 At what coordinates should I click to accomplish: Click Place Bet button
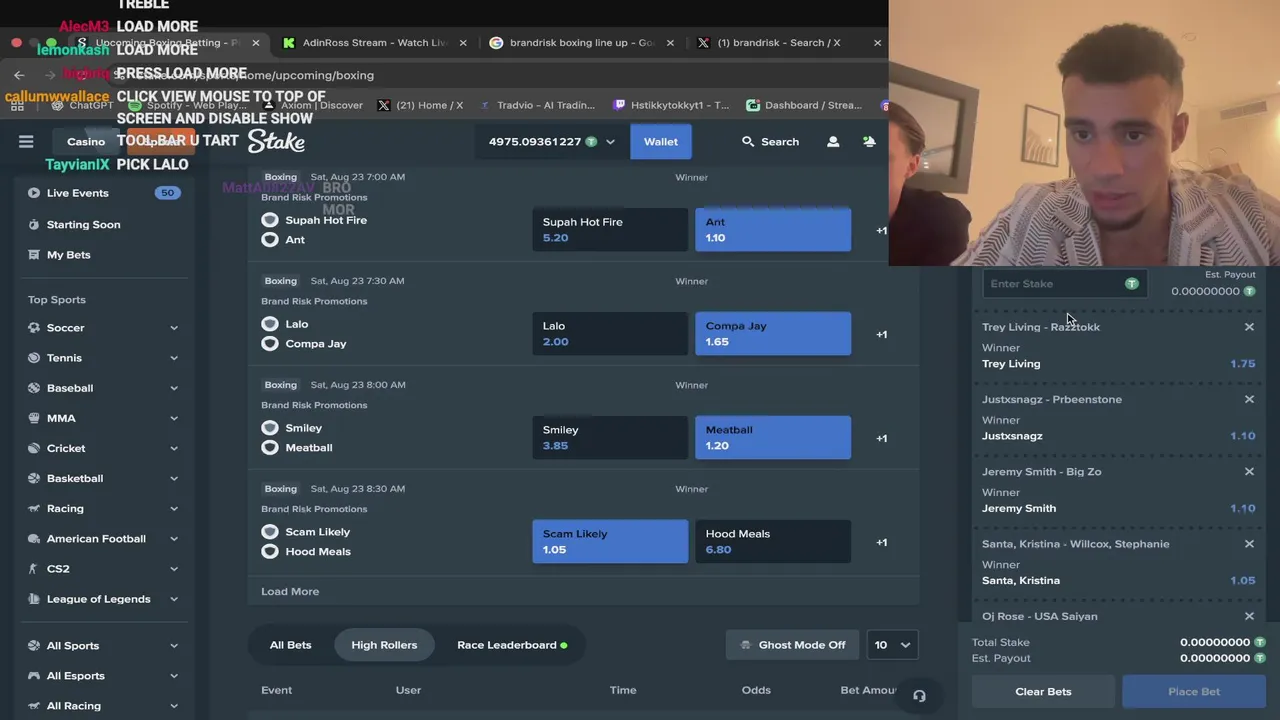(x=1194, y=692)
